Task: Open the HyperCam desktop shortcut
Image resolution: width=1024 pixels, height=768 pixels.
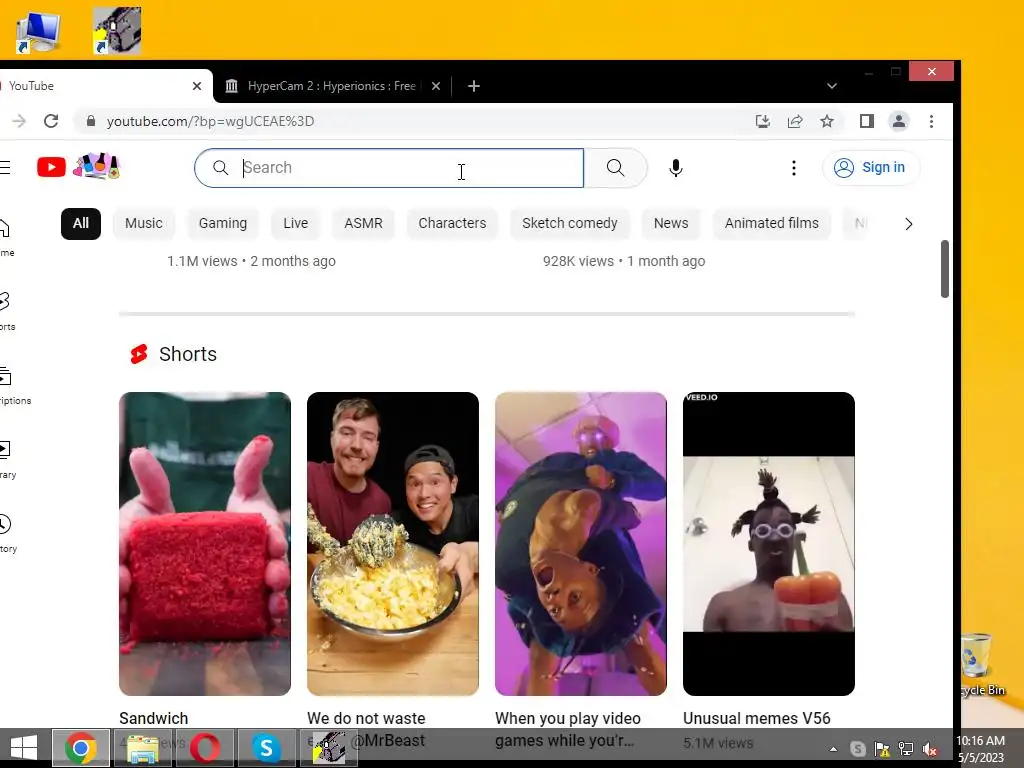Action: click(117, 30)
